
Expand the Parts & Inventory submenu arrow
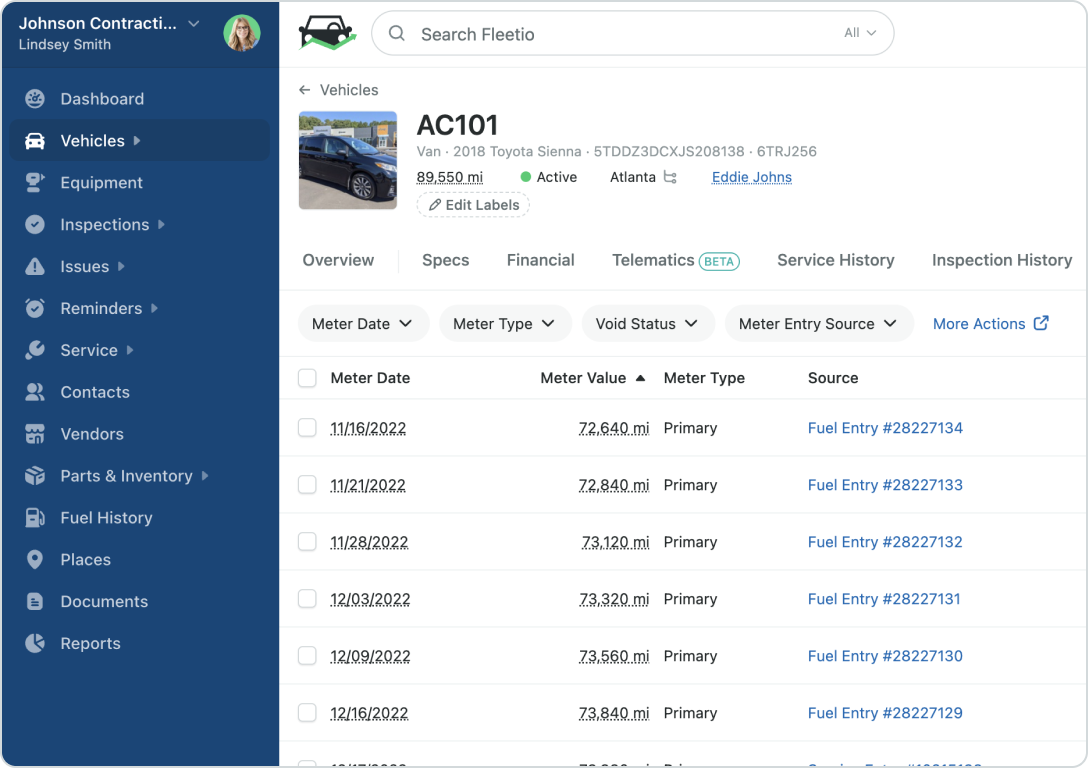(x=205, y=476)
